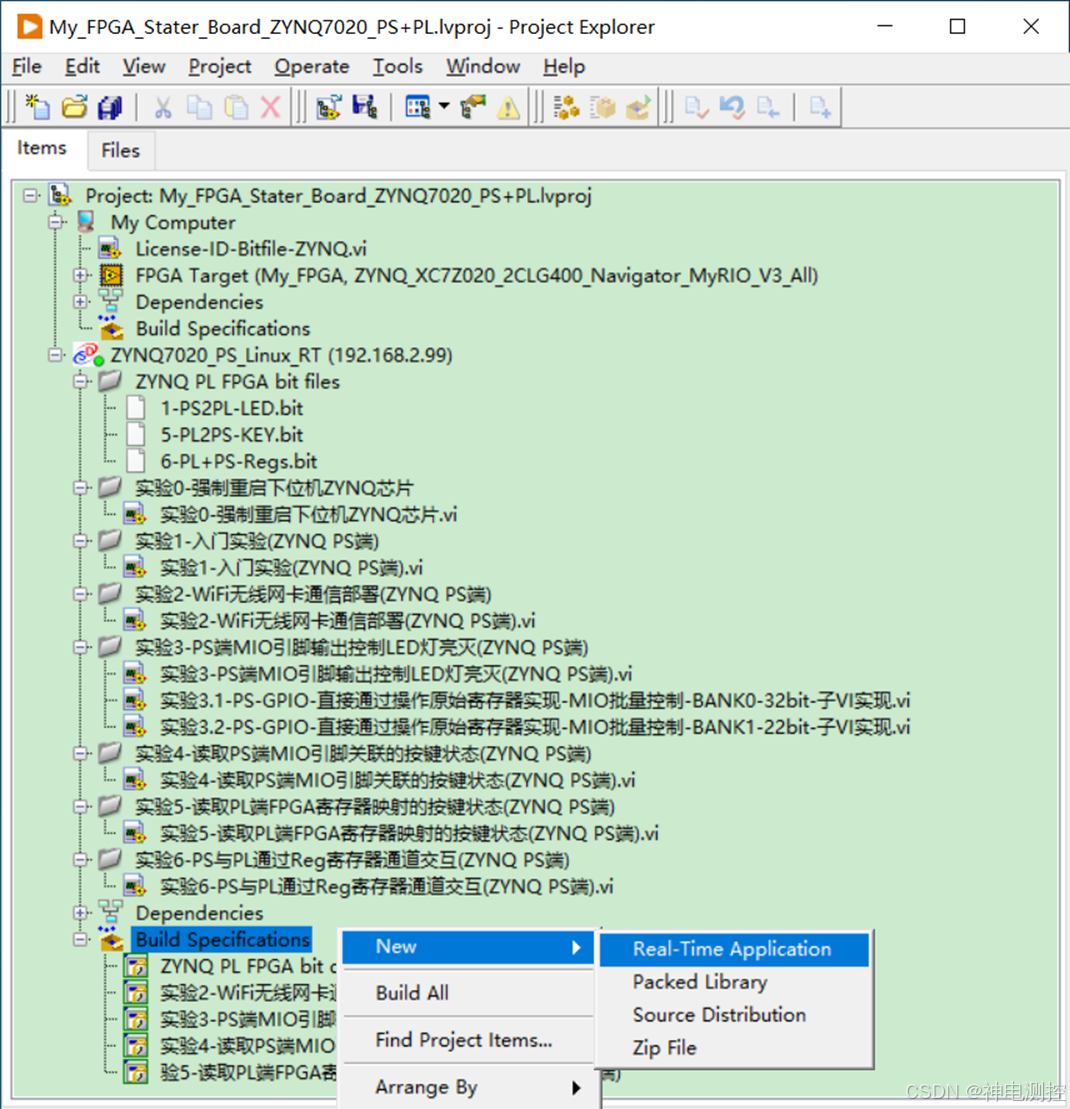This screenshot has height=1109, width=1070.
Task: Open the File menu
Action: (27, 66)
